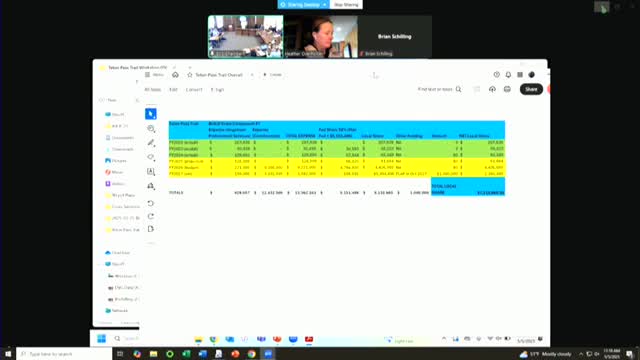640x360 pixels.
Task: Click the Stop Sharing button
Action: click(346, 4)
